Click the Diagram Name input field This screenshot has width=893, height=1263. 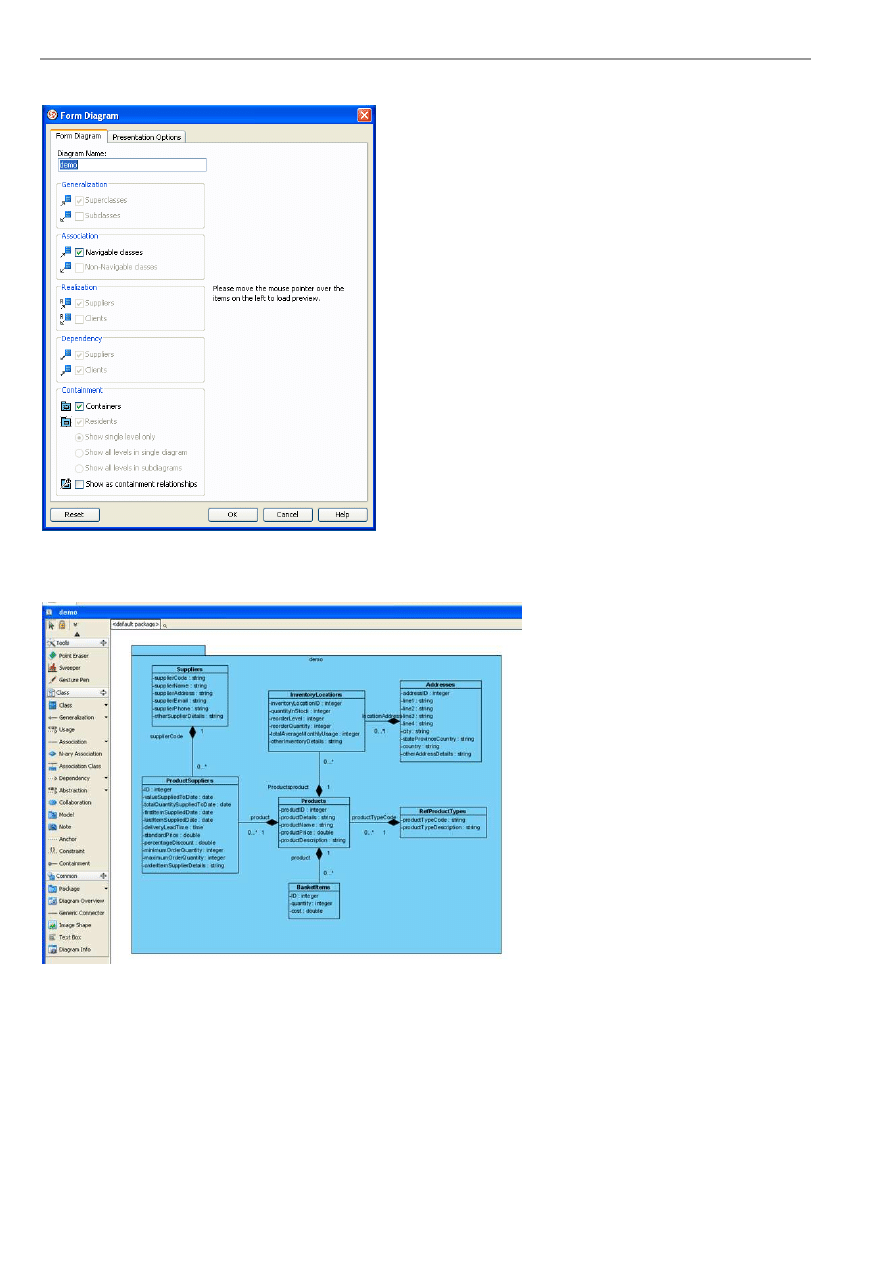click(x=132, y=165)
